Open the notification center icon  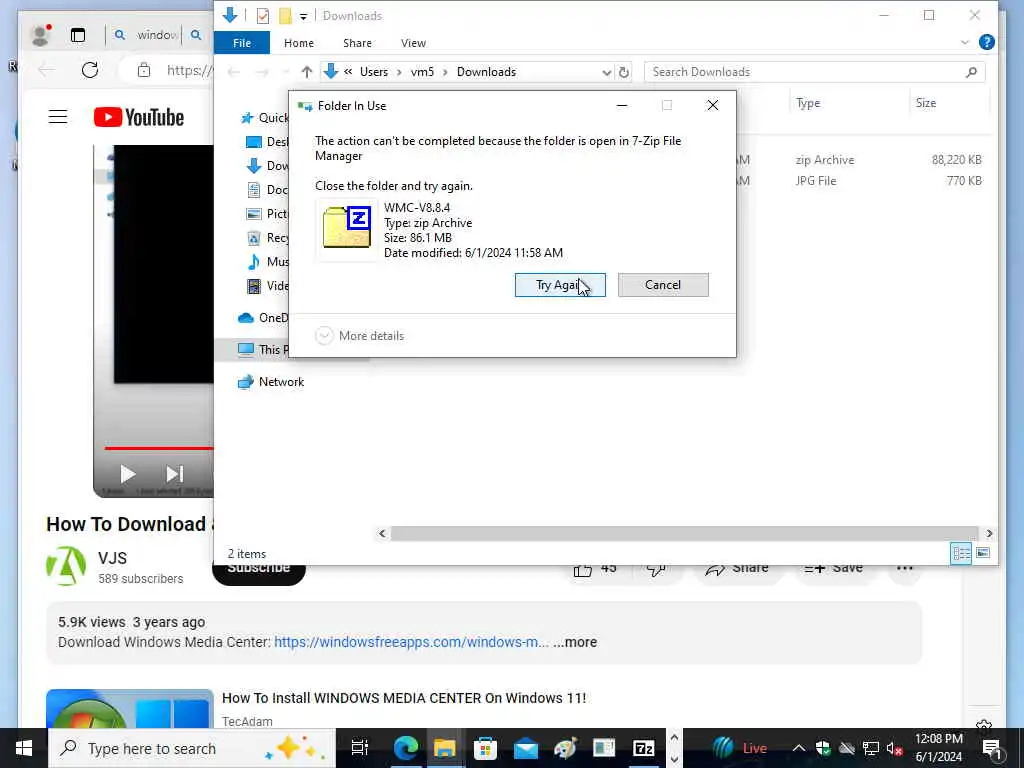(992, 748)
